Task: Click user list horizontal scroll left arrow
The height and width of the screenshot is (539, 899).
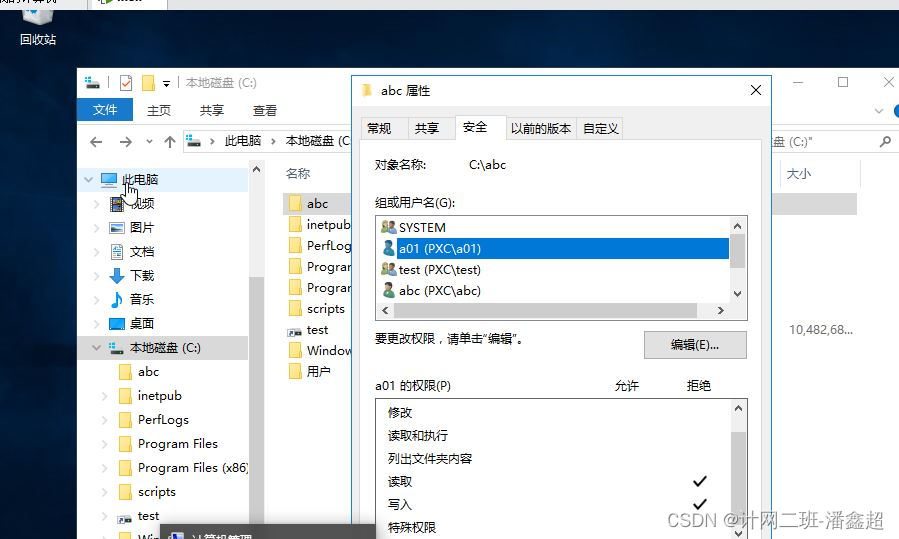Action: 385,310
